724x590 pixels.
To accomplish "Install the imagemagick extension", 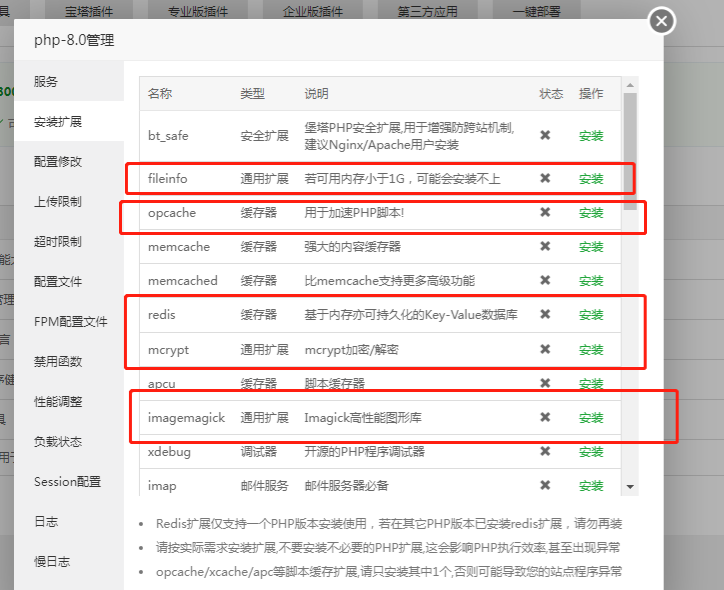I will 591,418.
